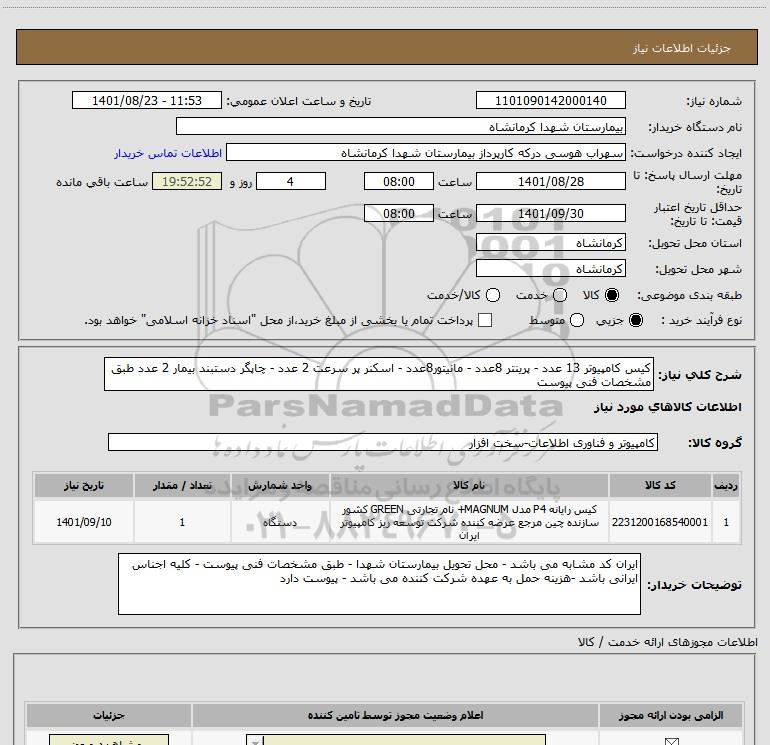Click the announcement date field 1401/08/23 - 11:53
This screenshot has height=745, width=770.
point(147,101)
